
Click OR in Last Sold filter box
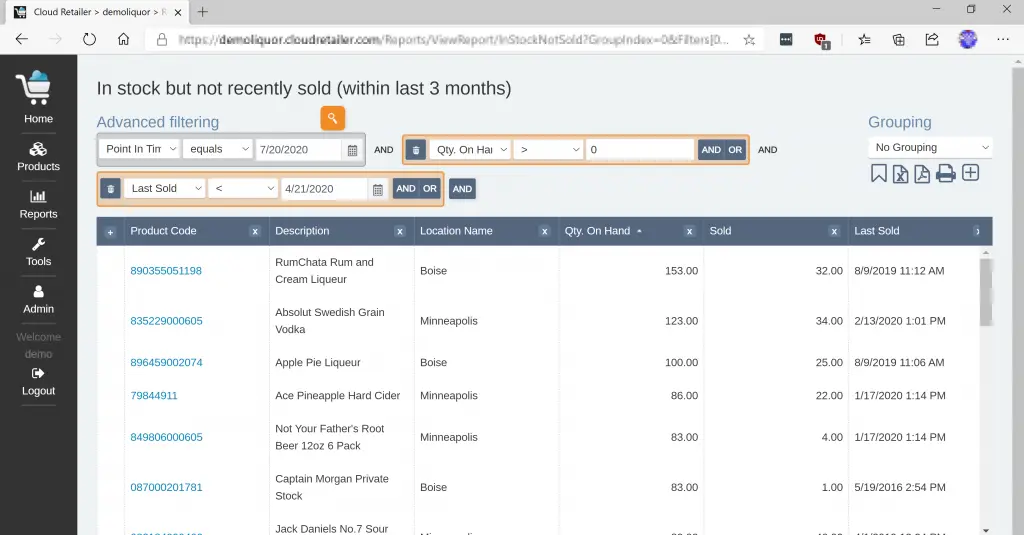429,188
